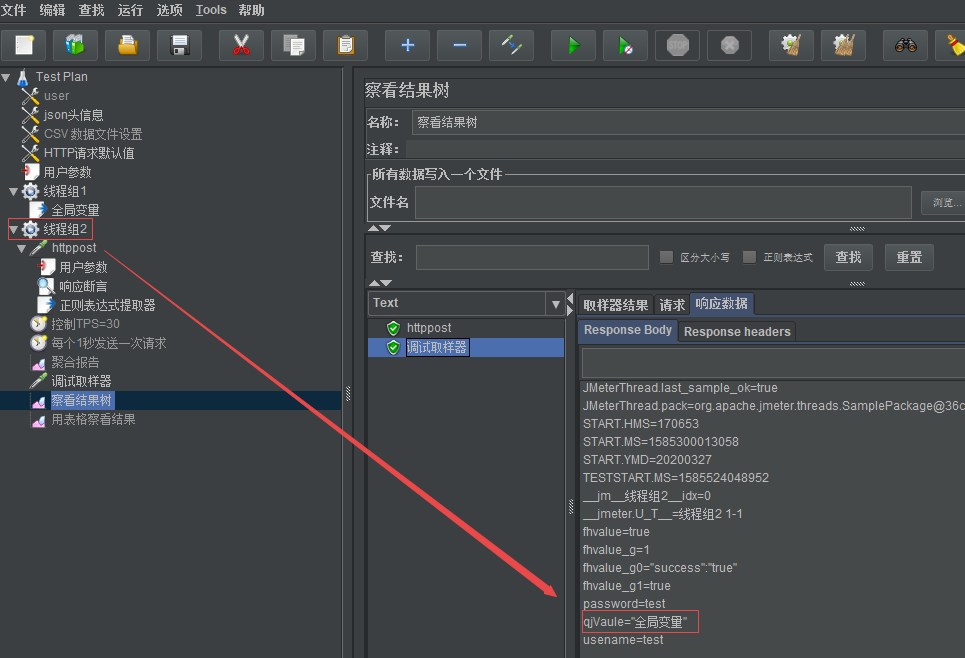This screenshot has height=658, width=965.
Task: Click the split arrows above 查找 row
Action: [379, 228]
